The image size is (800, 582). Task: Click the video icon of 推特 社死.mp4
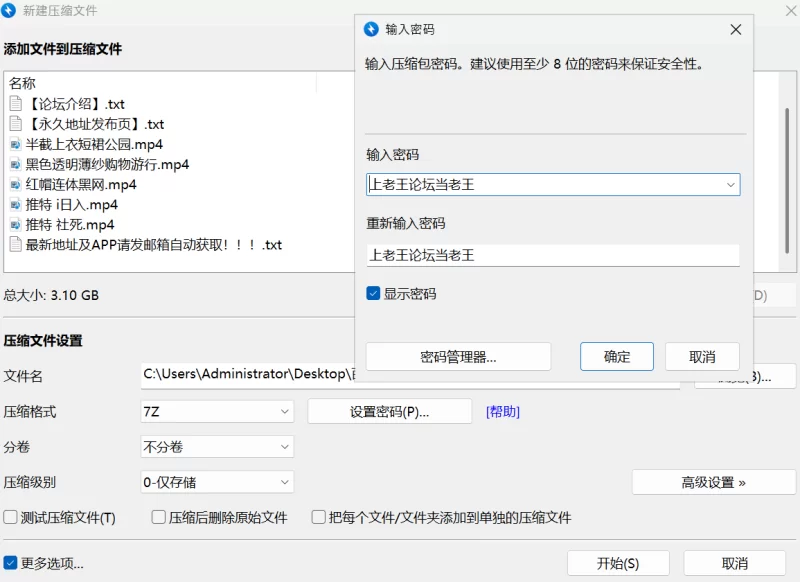click(16, 224)
